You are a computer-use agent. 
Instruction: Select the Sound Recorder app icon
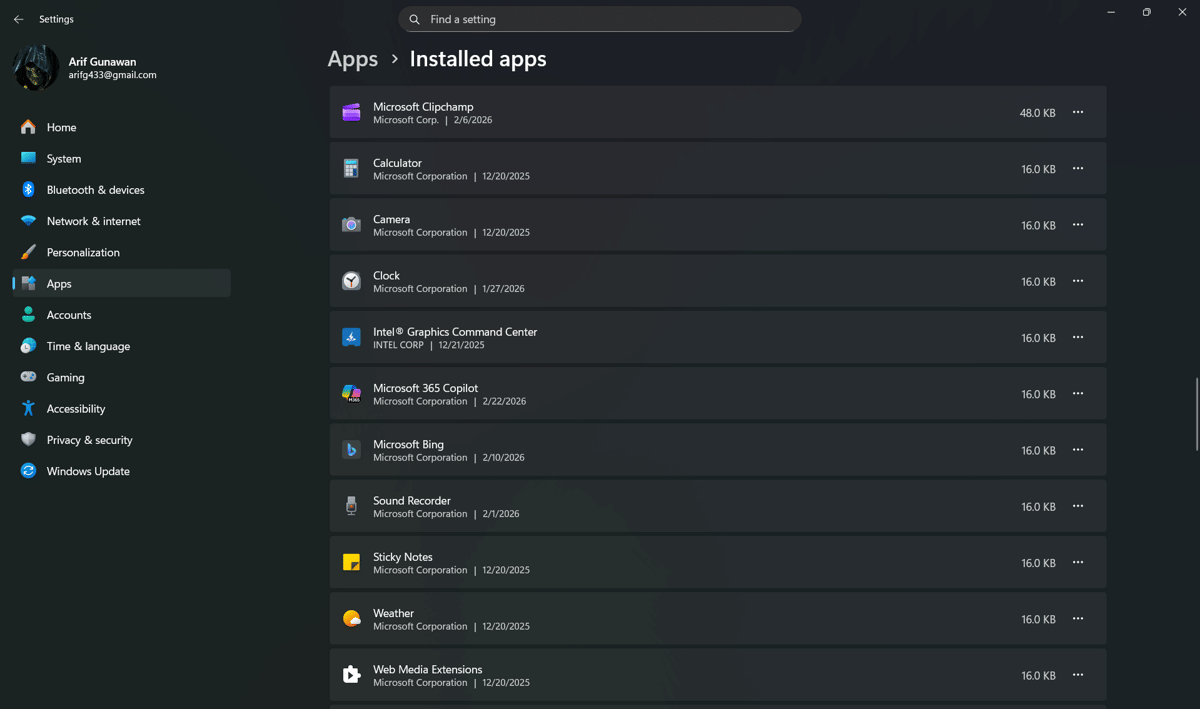(x=351, y=506)
